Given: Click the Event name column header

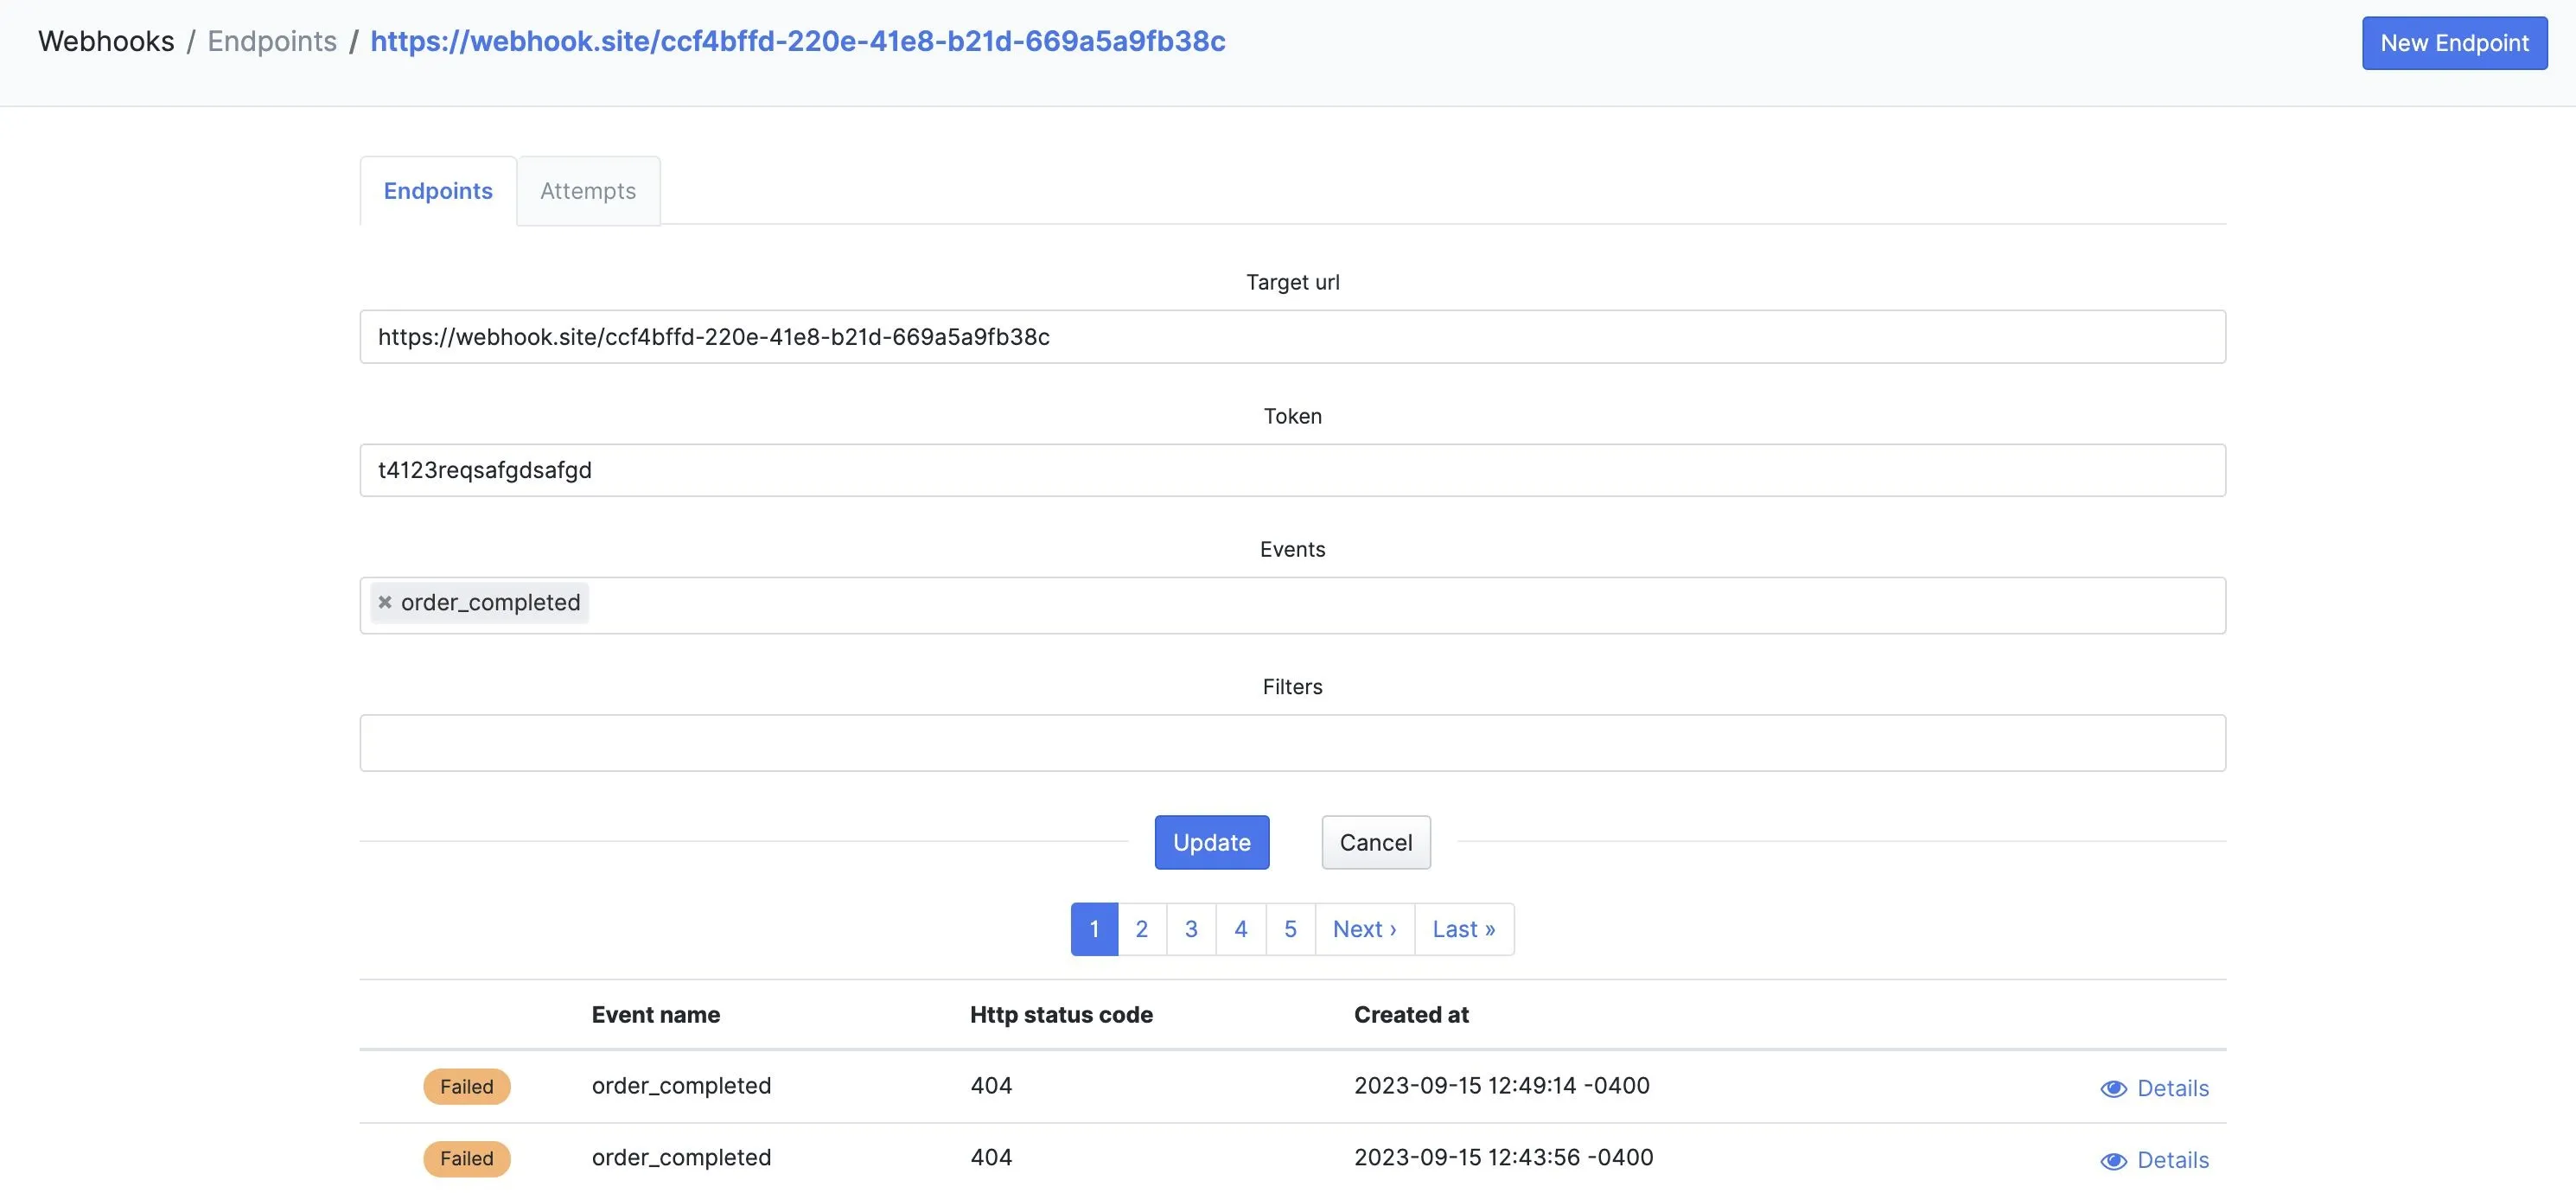Looking at the screenshot, I should [656, 1014].
